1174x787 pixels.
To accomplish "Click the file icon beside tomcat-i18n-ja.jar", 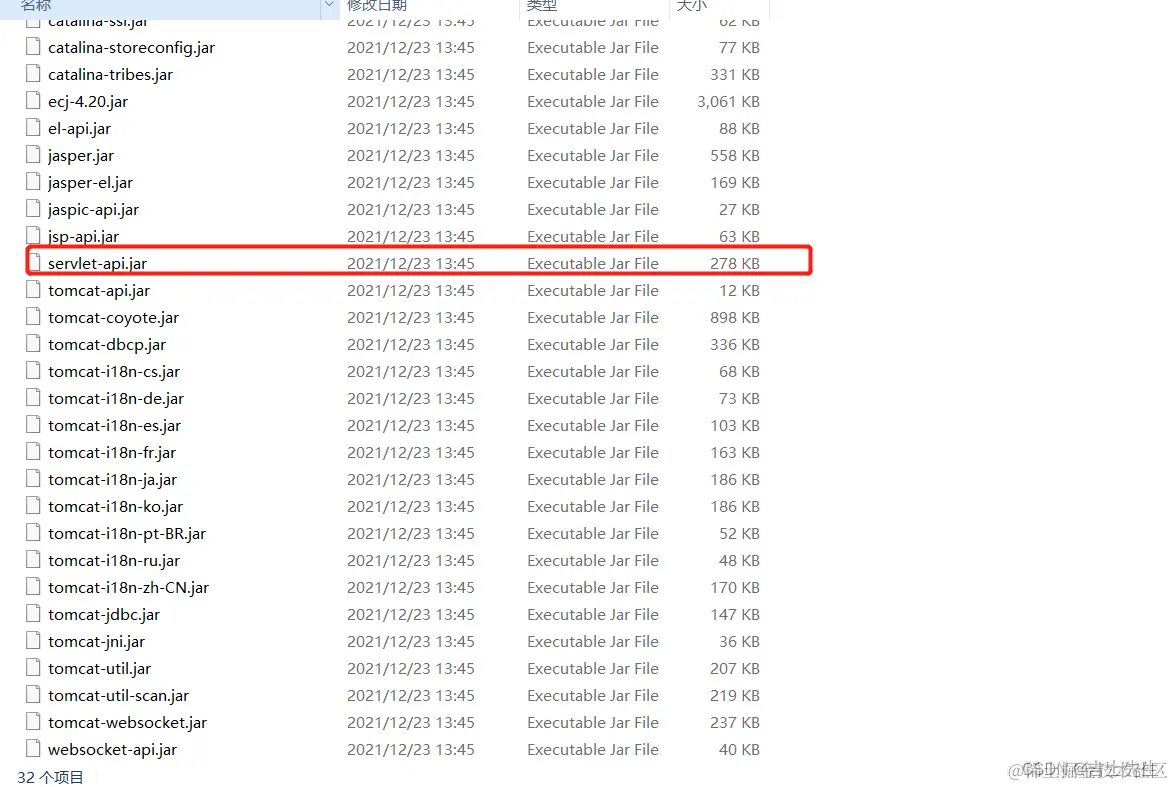I will click(x=33, y=478).
